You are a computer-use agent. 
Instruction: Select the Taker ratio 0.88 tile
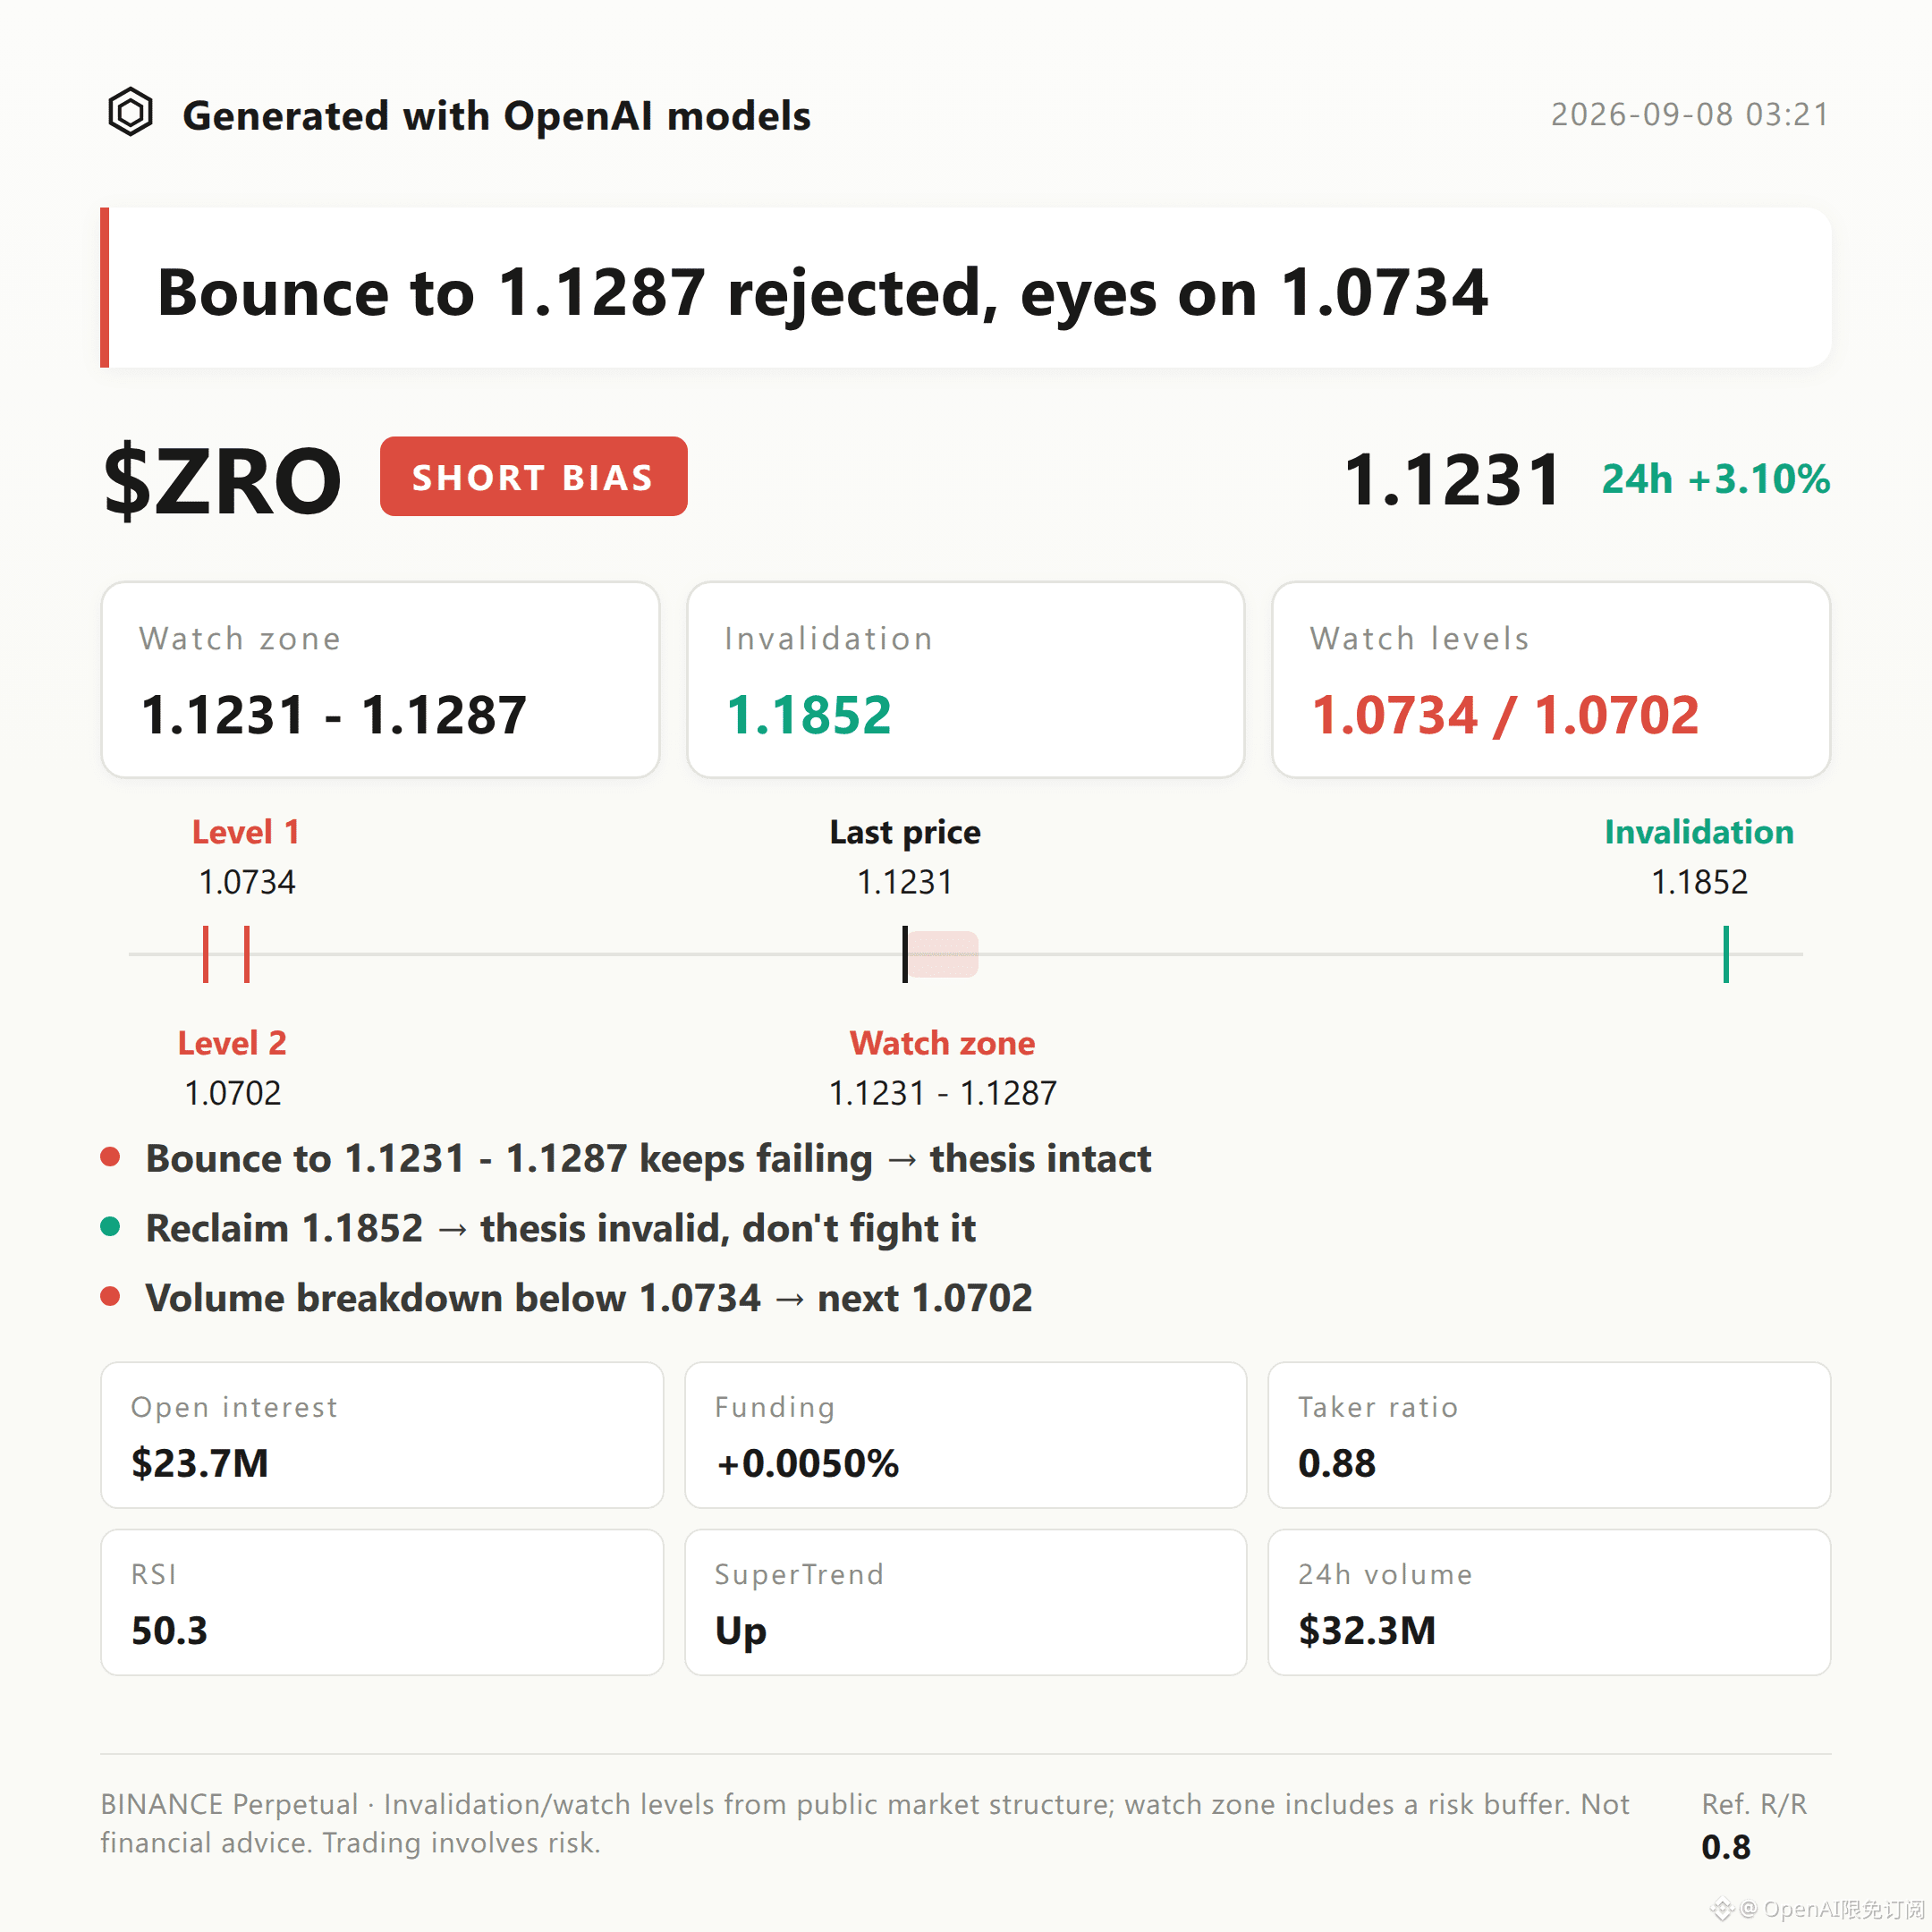coord(1549,1435)
